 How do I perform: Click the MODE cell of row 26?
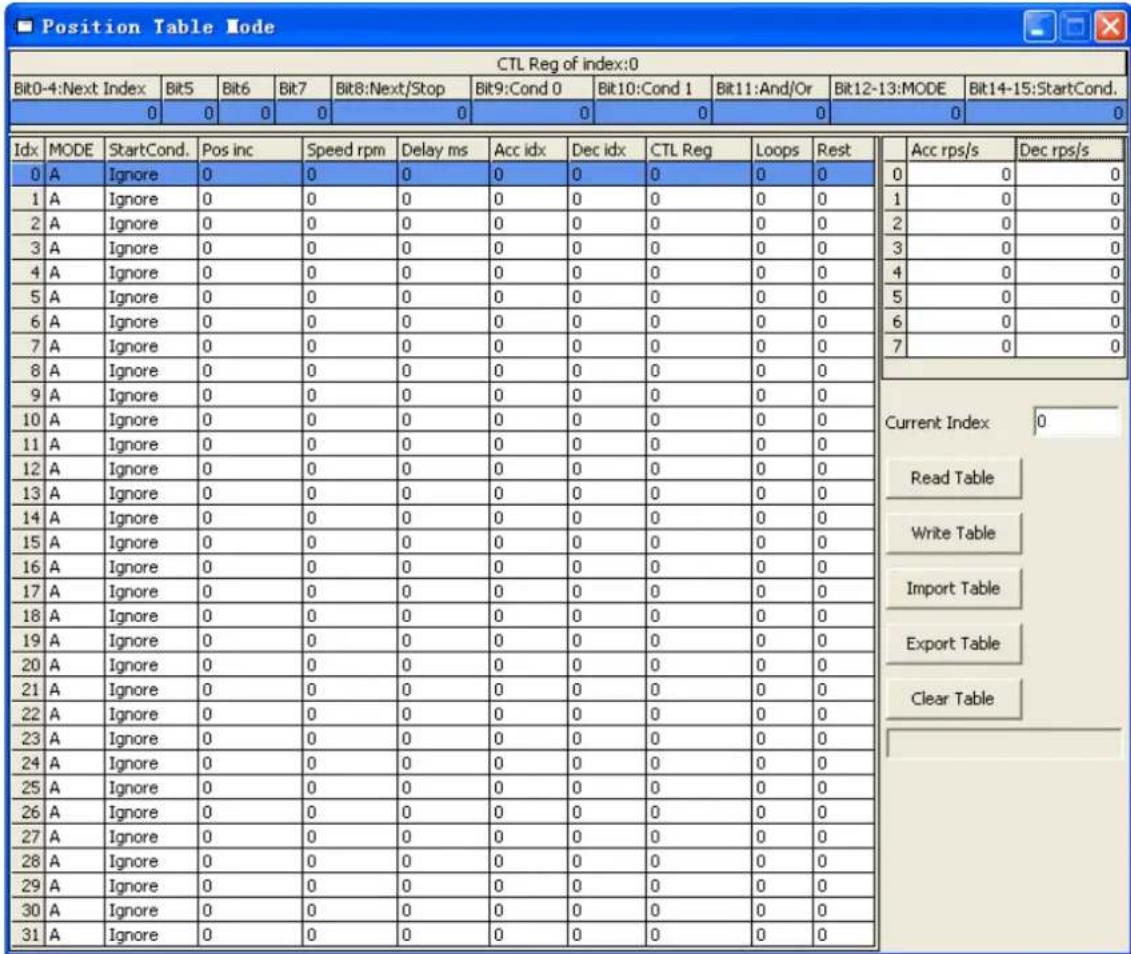pos(75,811)
